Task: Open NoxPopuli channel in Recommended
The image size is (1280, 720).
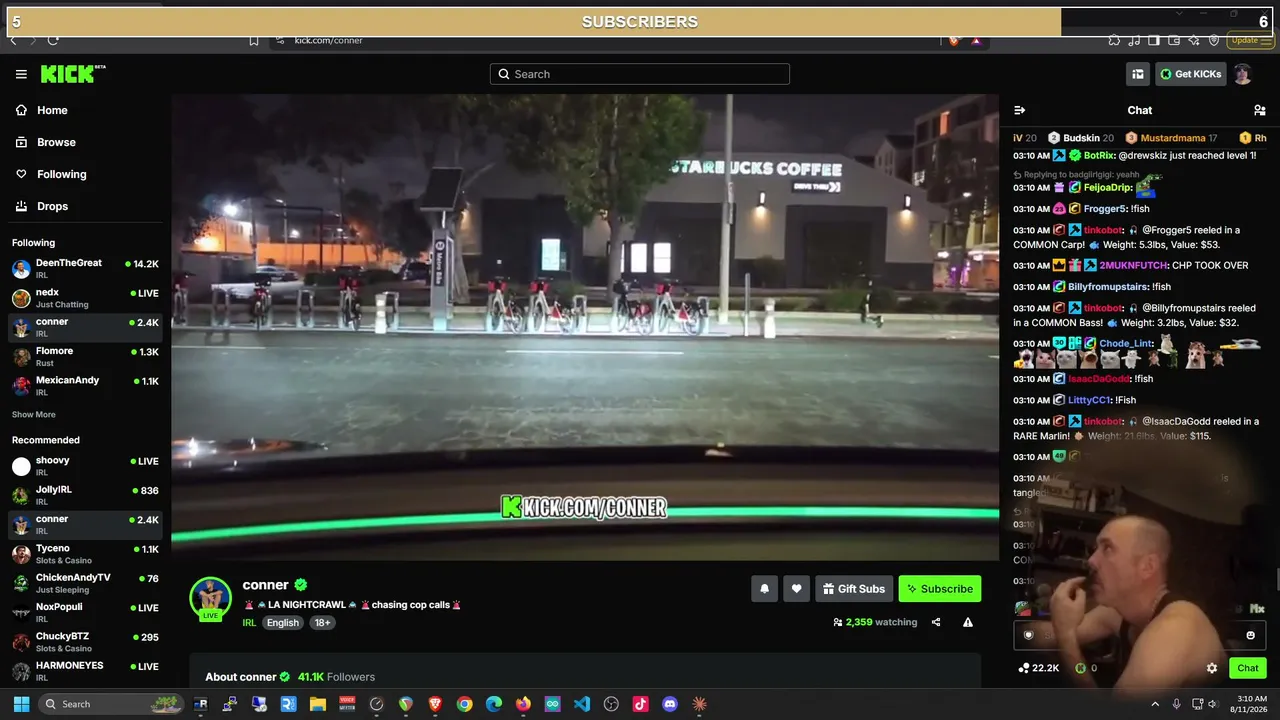Action: pos(84,612)
